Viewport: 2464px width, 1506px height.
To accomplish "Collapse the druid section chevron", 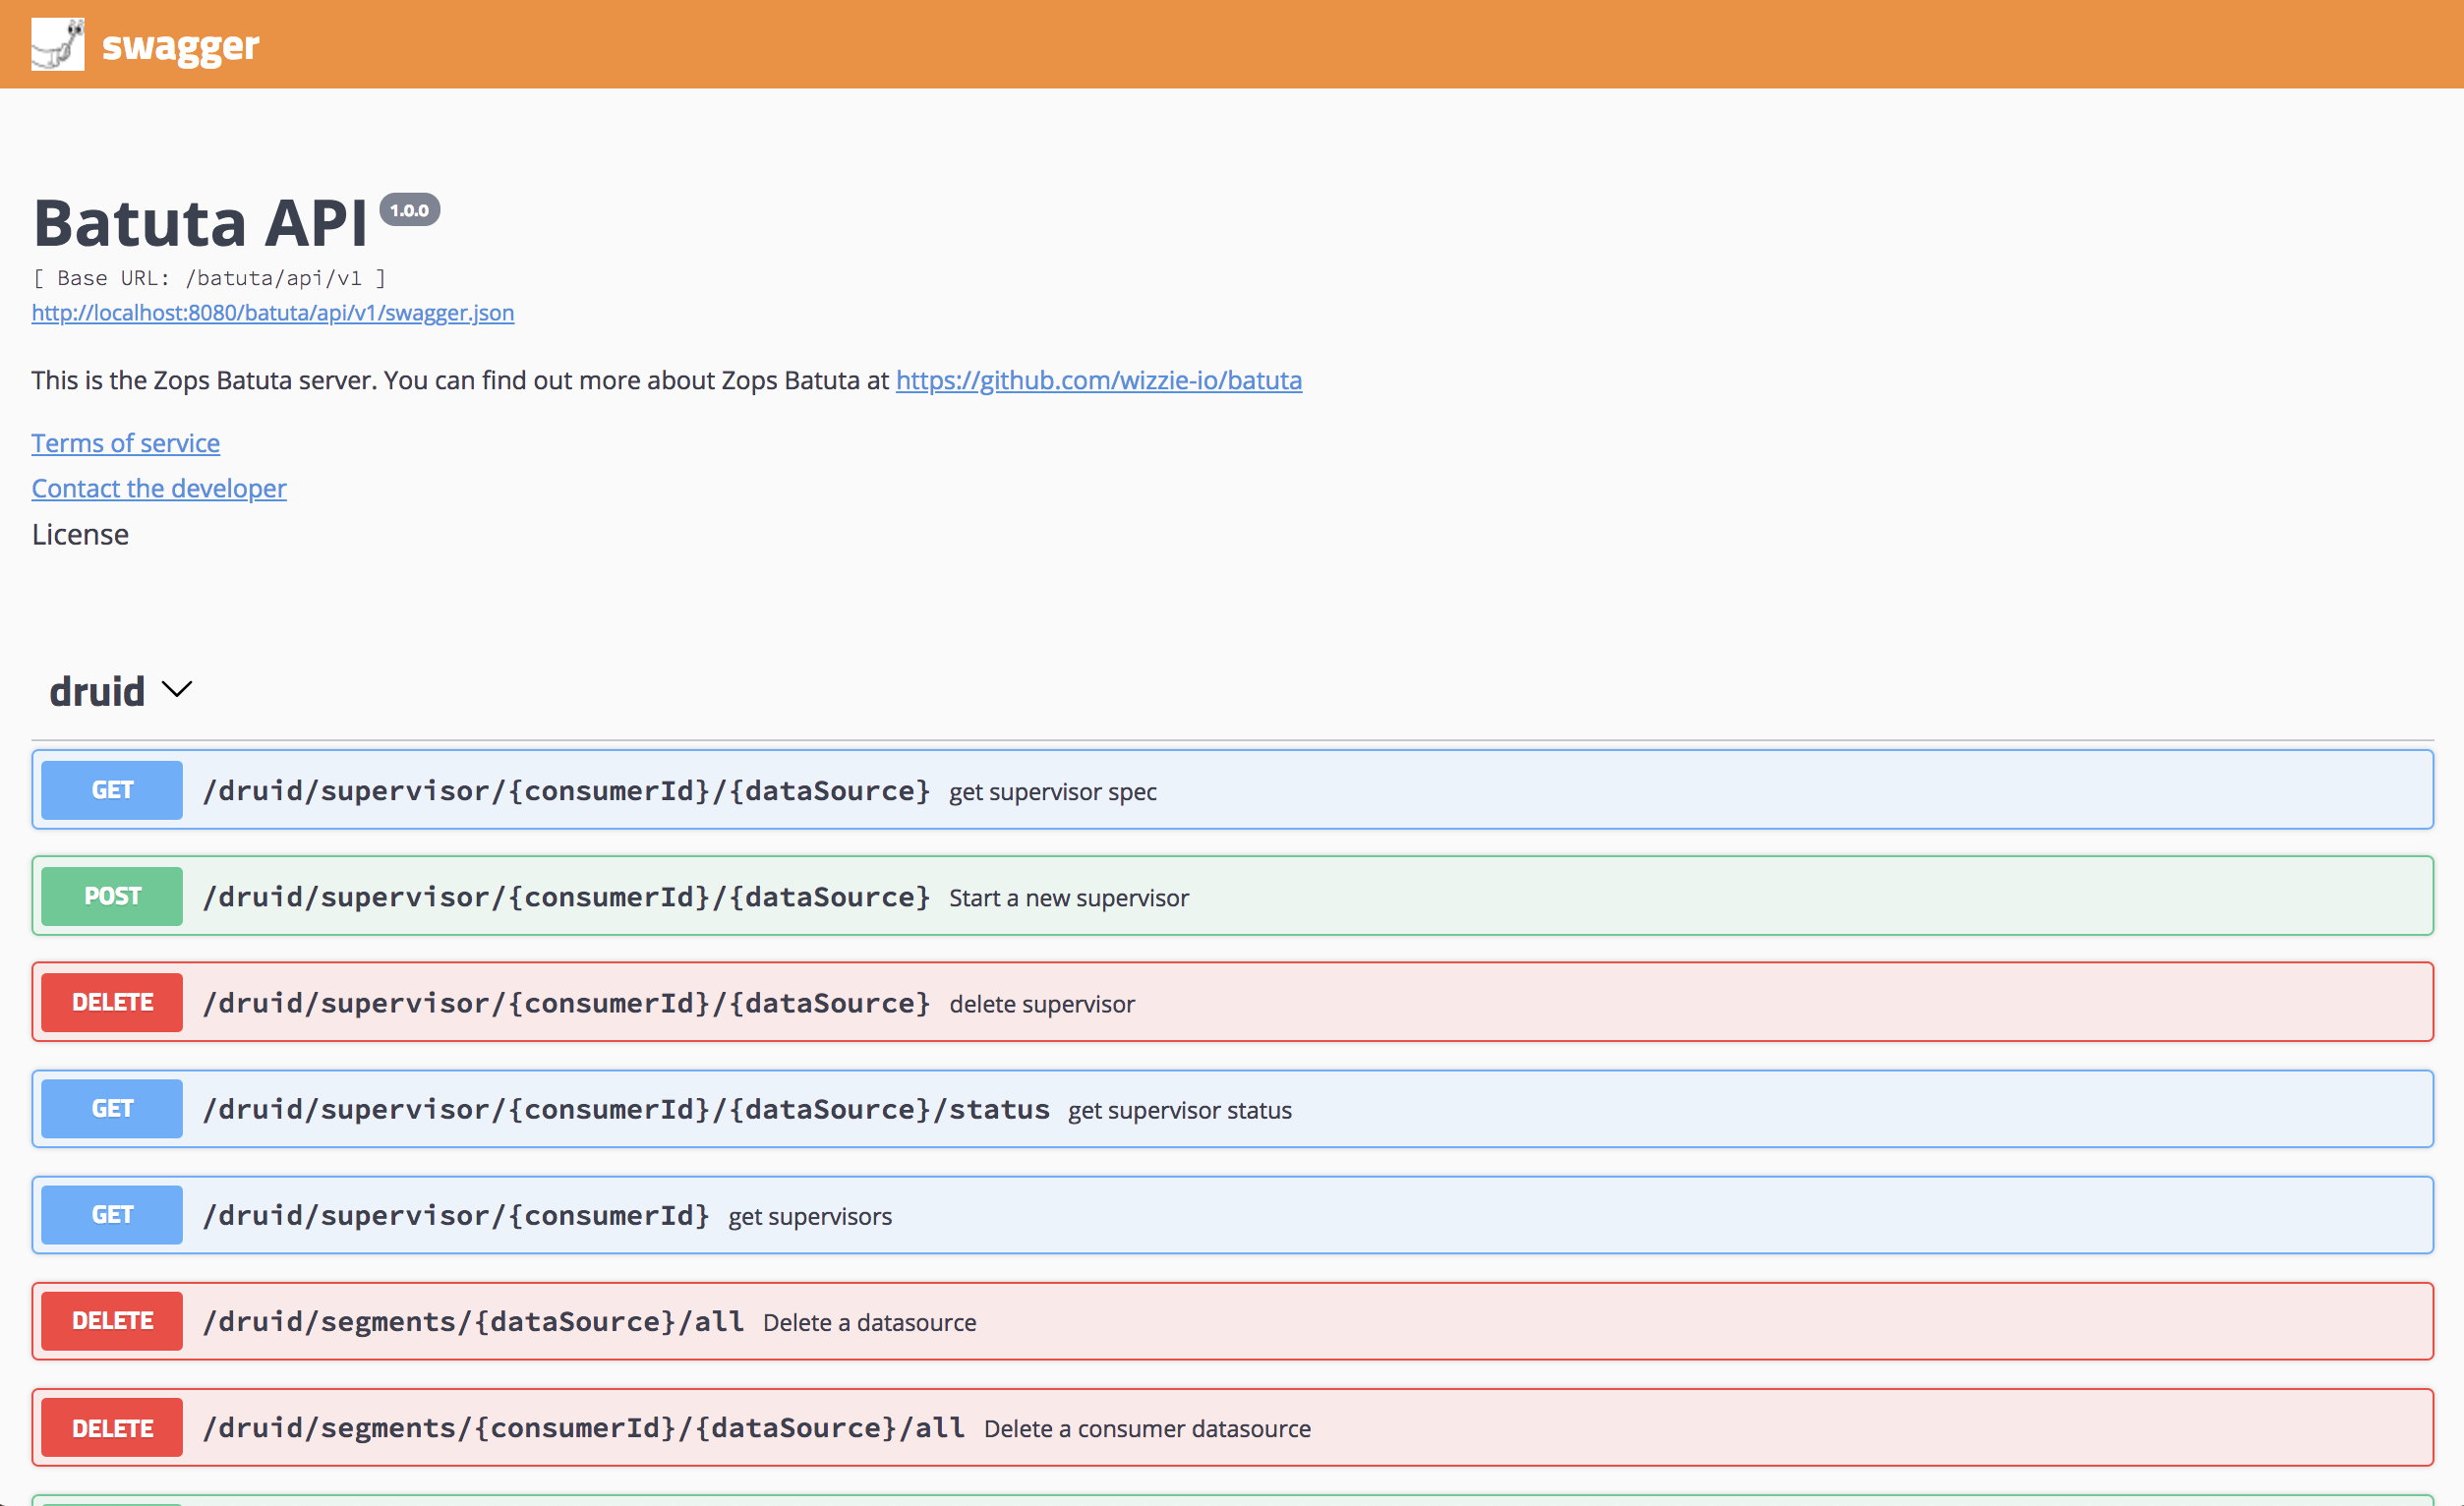I will click(177, 690).
